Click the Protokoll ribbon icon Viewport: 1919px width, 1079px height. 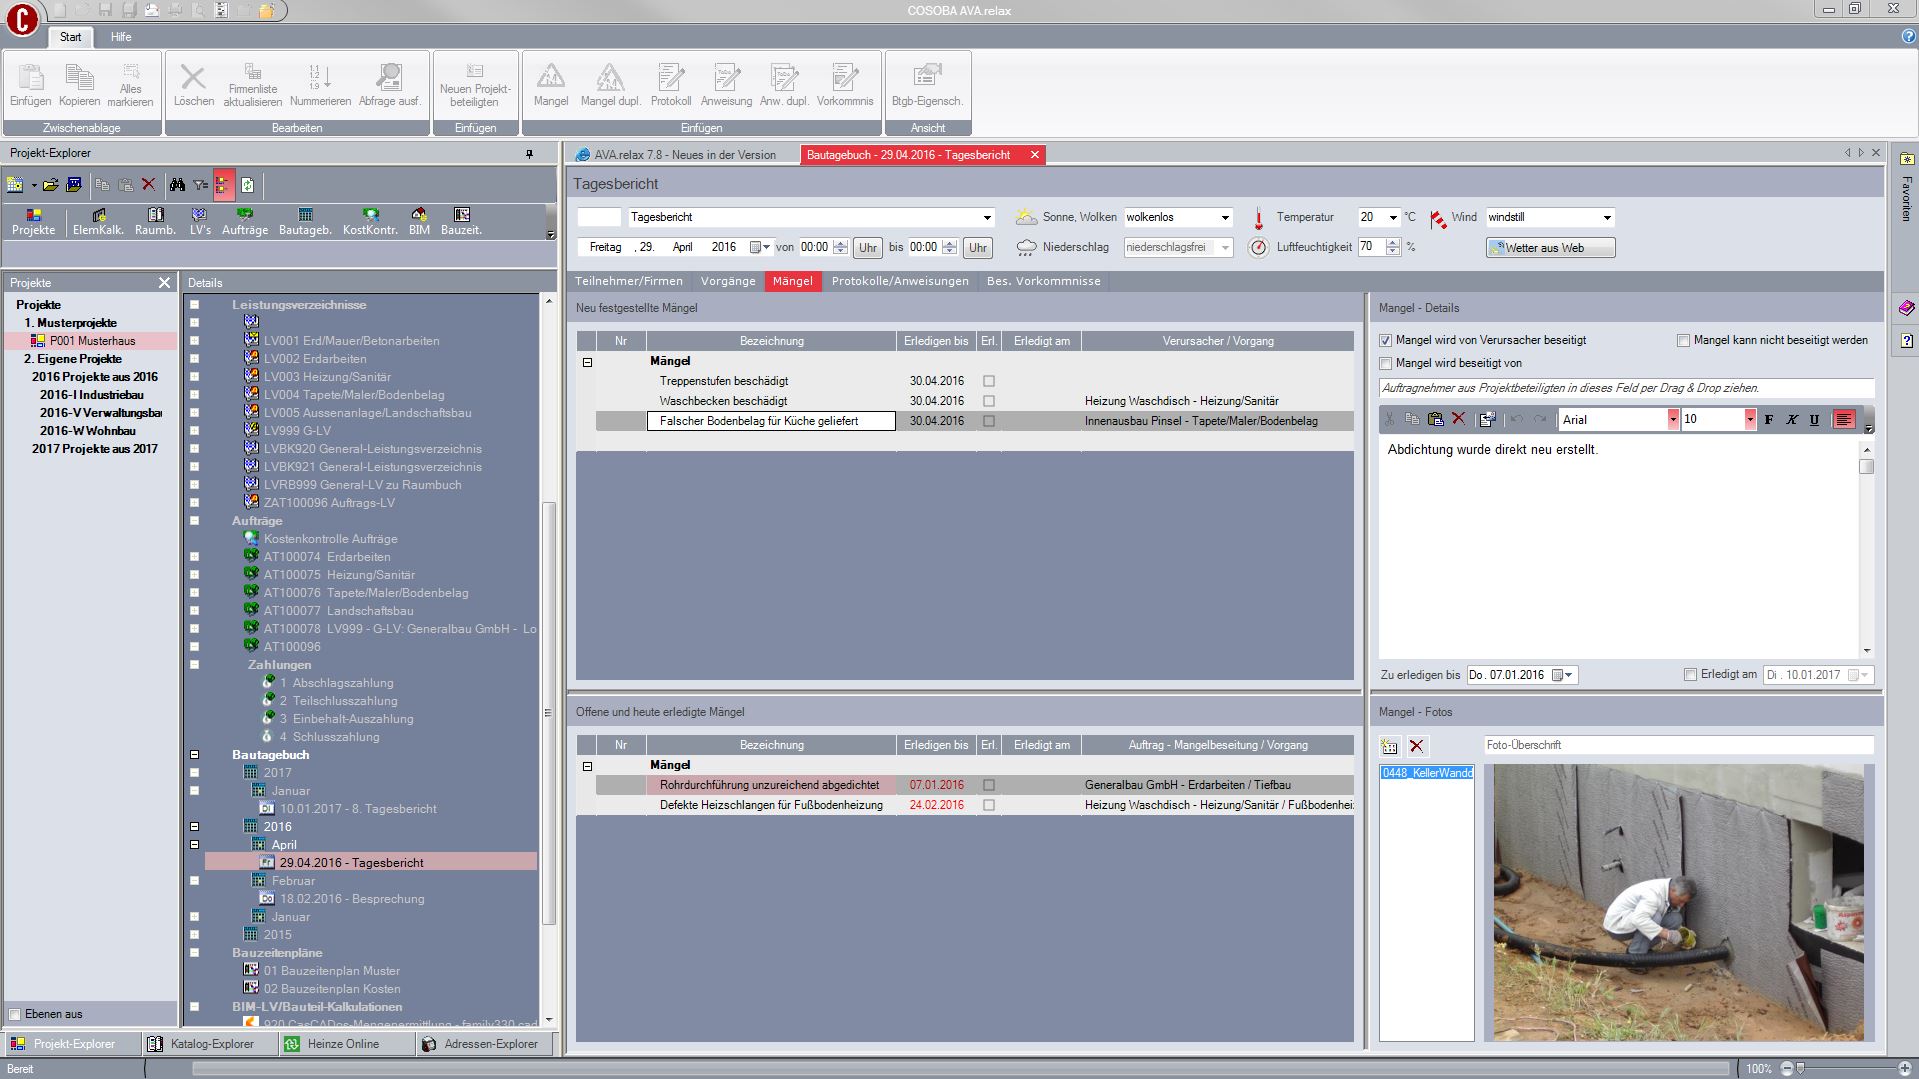[670, 85]
